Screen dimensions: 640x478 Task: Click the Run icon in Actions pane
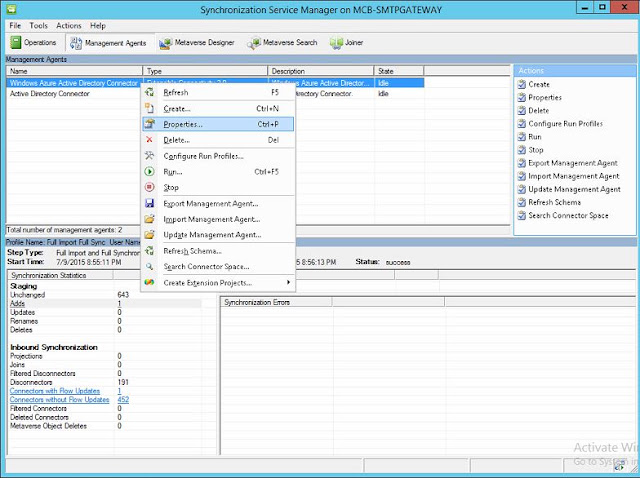coord(522,137)
